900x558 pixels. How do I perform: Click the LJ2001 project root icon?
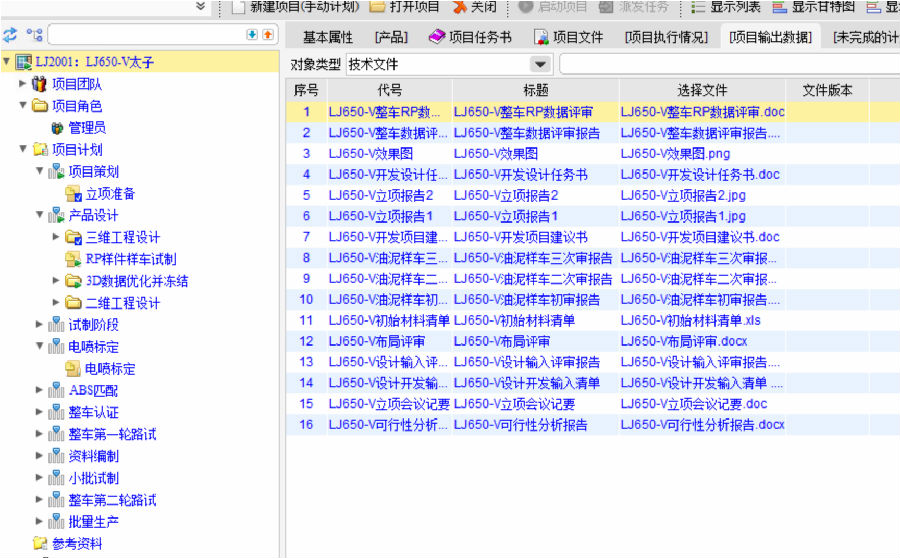pyautogui.click(x=24, y=62)
